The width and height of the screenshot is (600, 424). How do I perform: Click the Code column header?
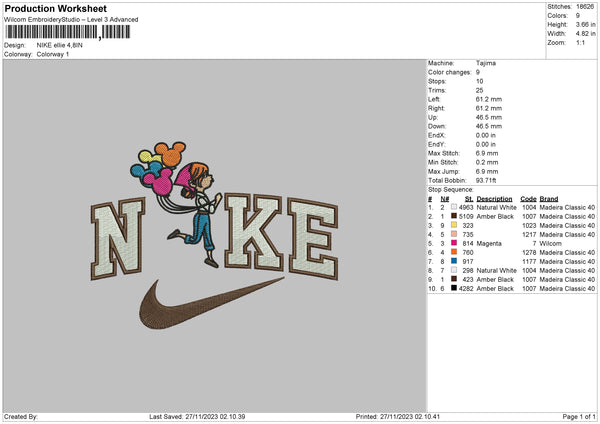click(528, 199)
